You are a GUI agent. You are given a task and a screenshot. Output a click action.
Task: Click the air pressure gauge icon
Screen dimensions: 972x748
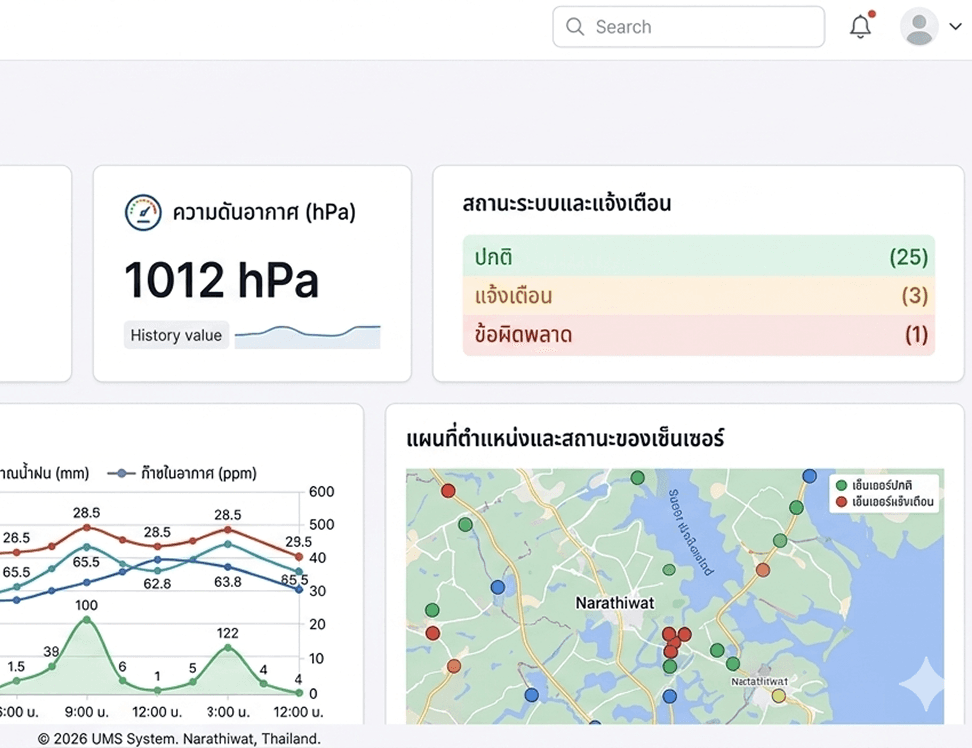click(143, 213)
